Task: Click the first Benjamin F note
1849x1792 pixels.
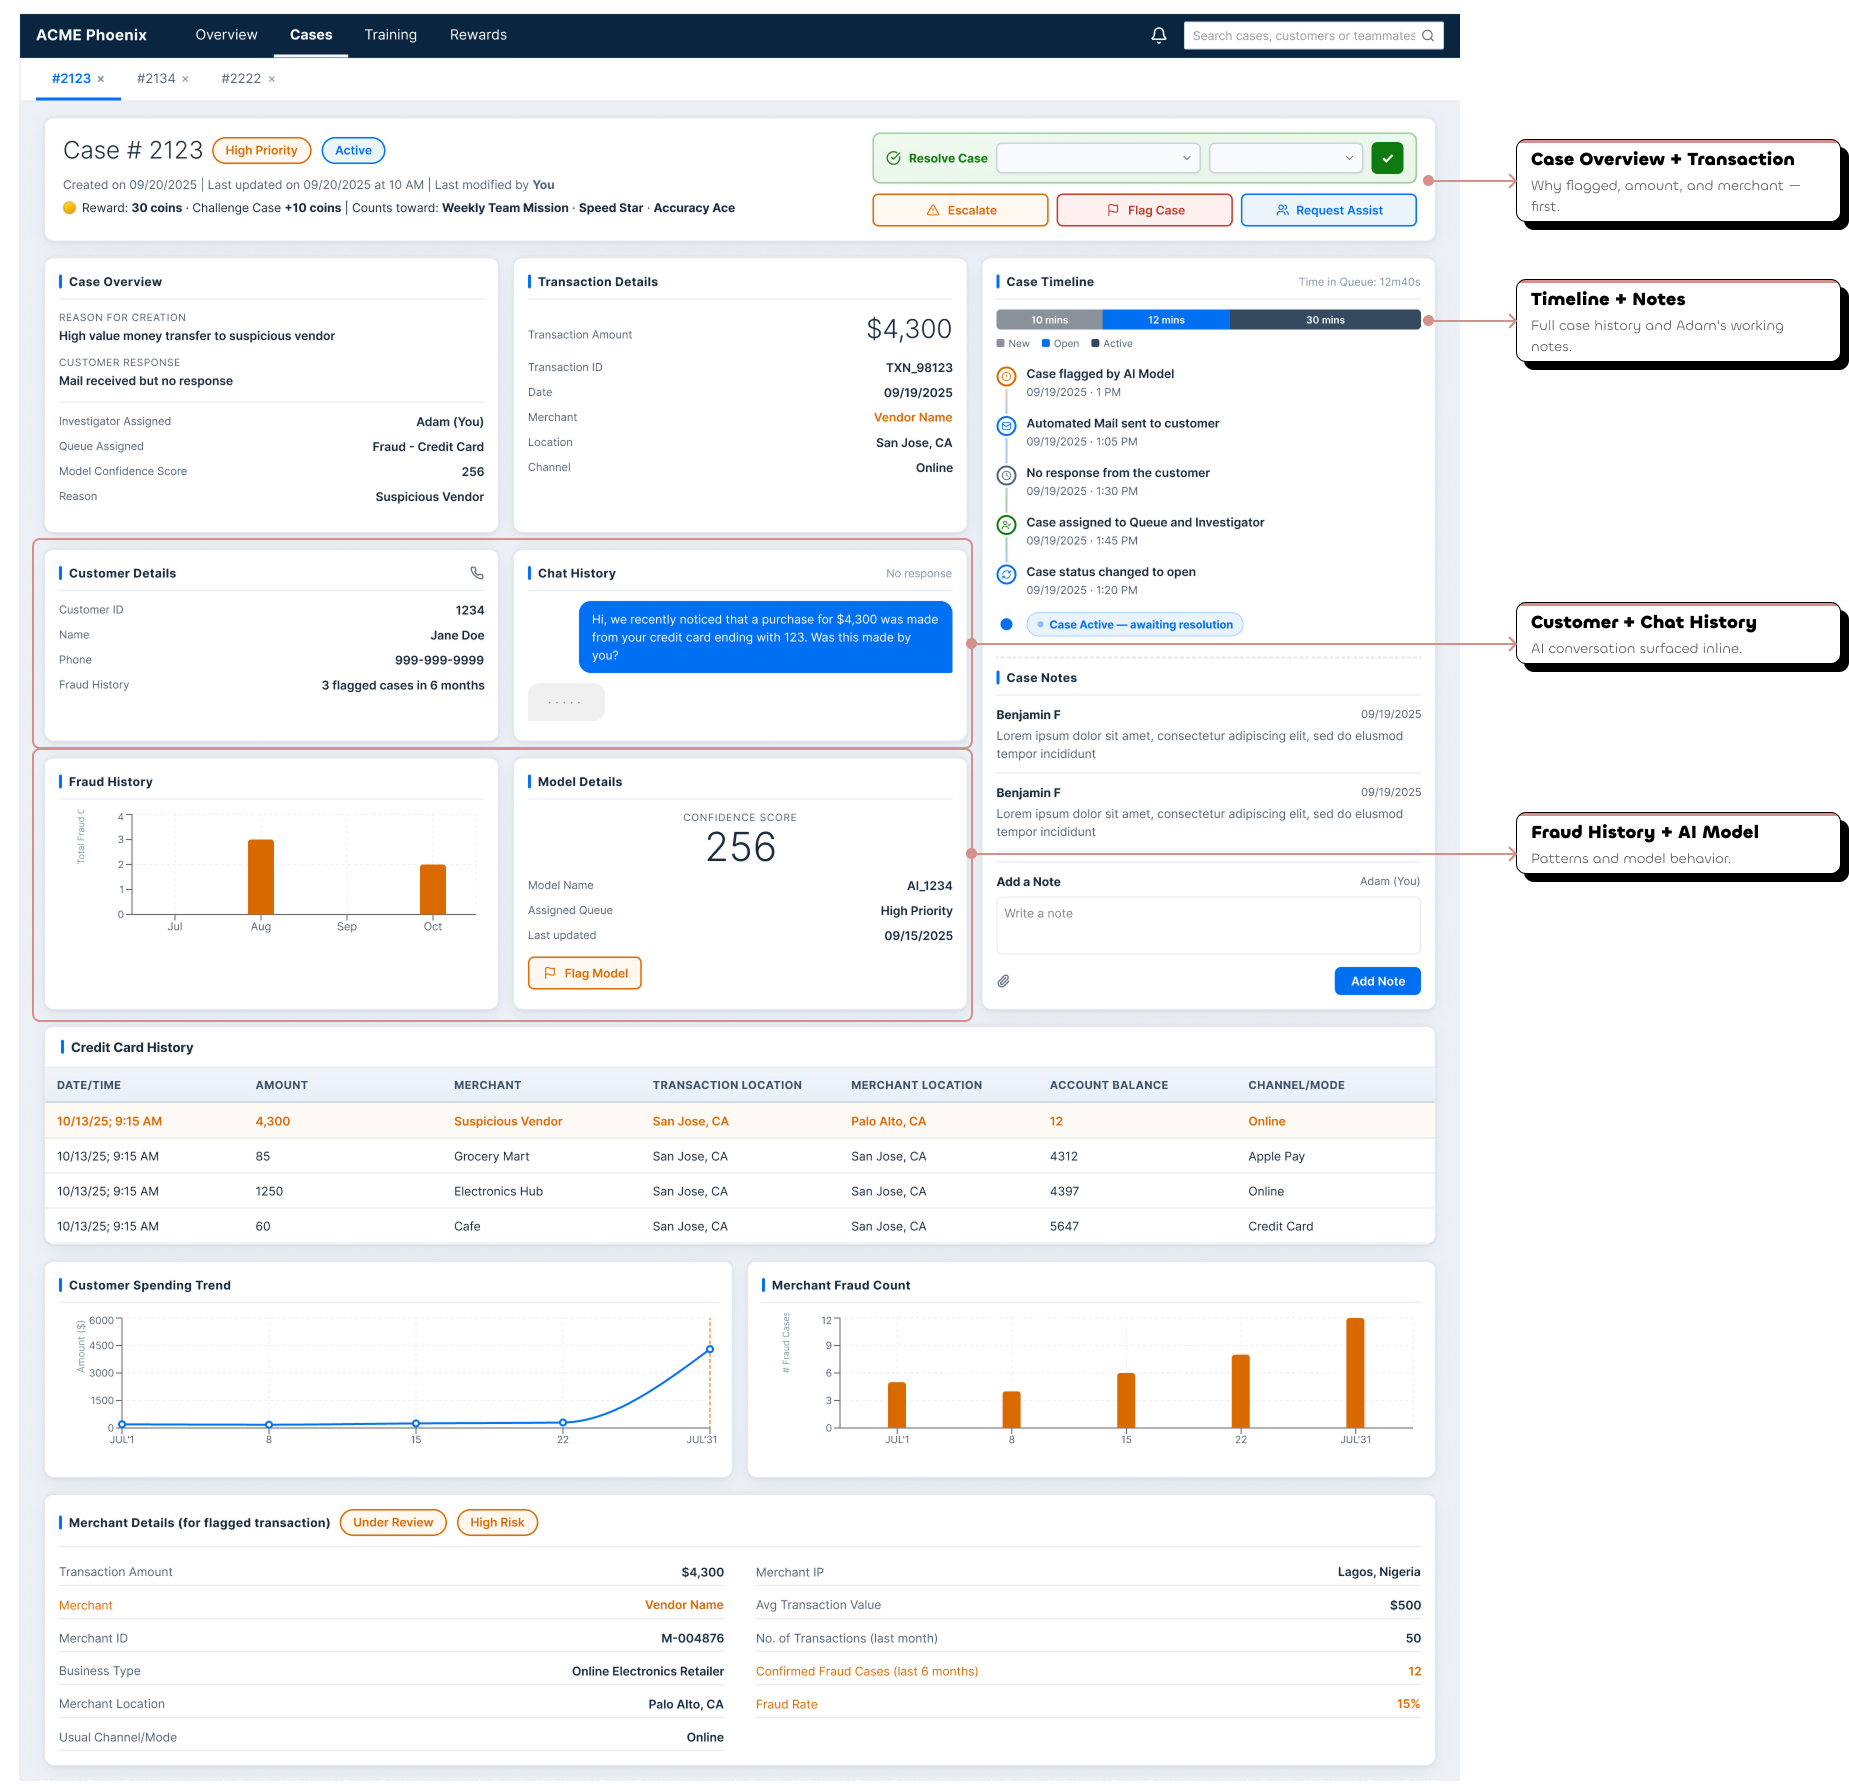Action: coord(1208,734)
